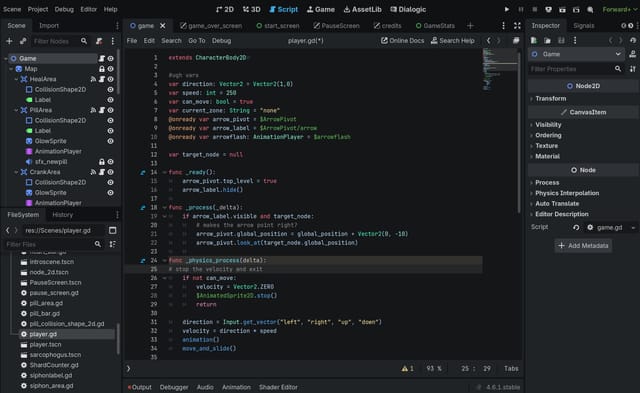
Task: Toggle FileSystem split mode icon
Action: (x=113, y=231)
